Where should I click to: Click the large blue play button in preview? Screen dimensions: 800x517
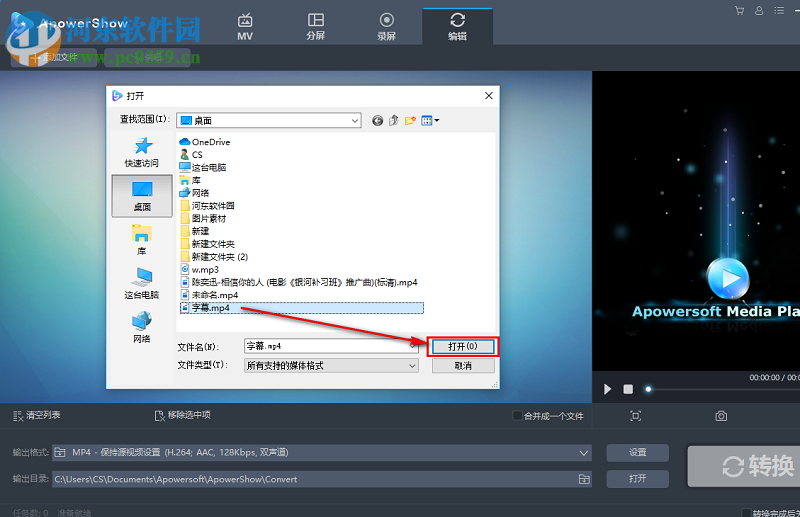728,278
